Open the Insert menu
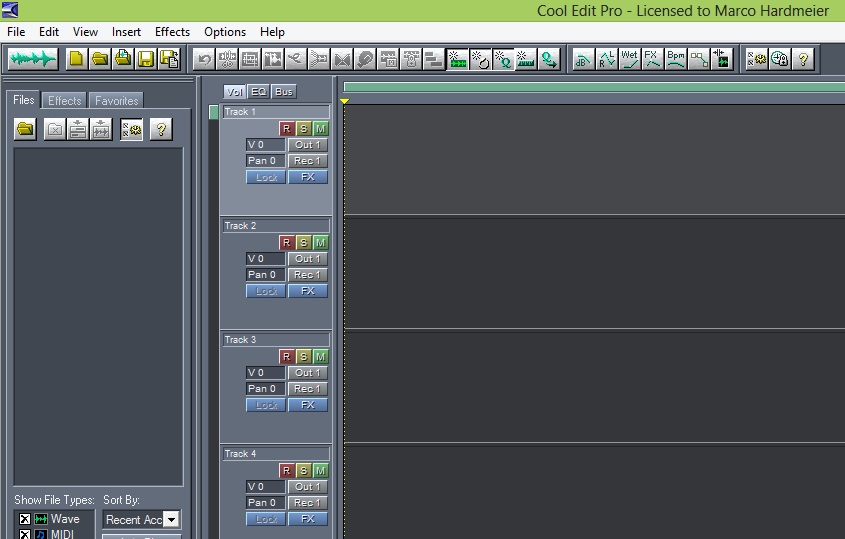This screenshot has width=845, height=539. [126, 32]
